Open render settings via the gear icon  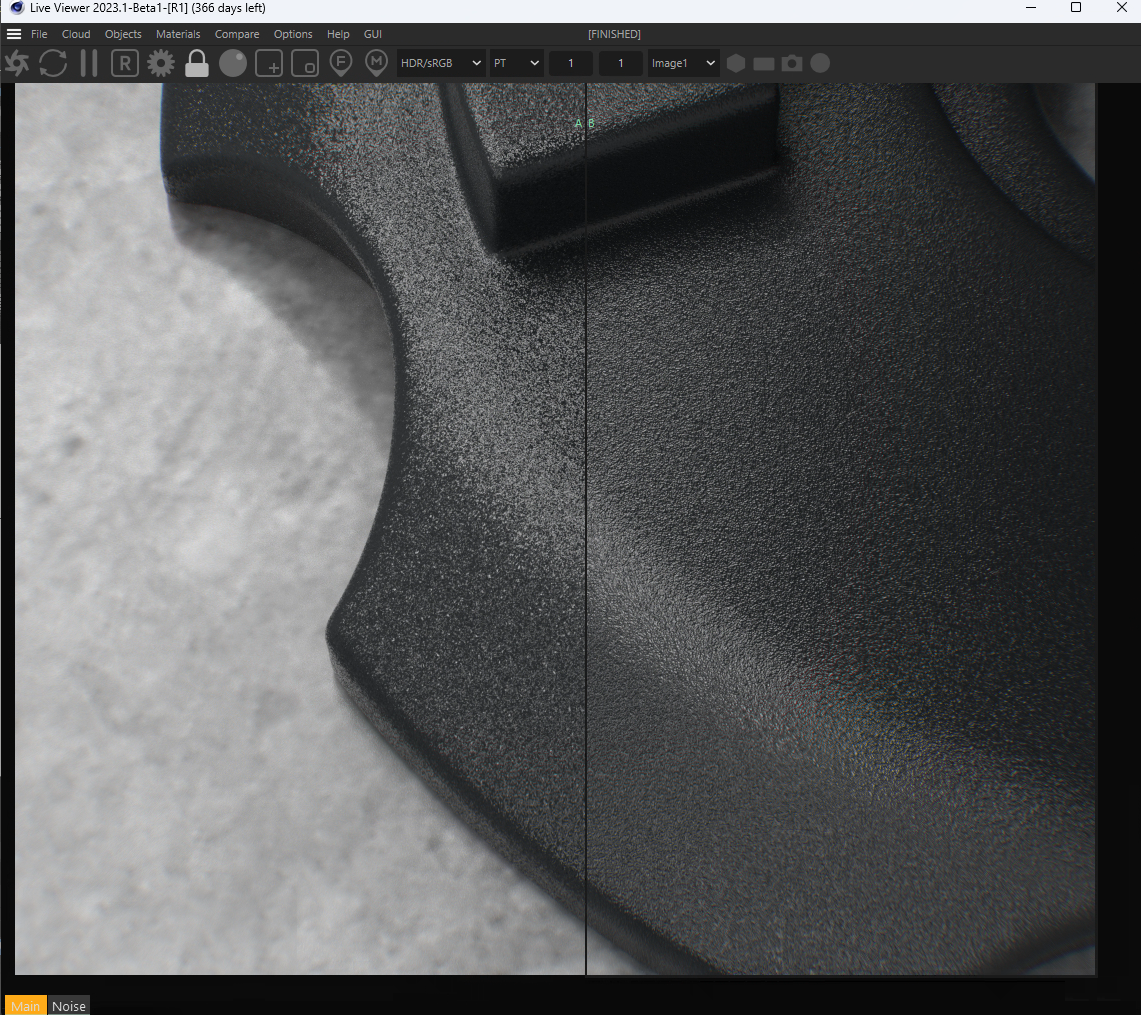pos(161,63)
